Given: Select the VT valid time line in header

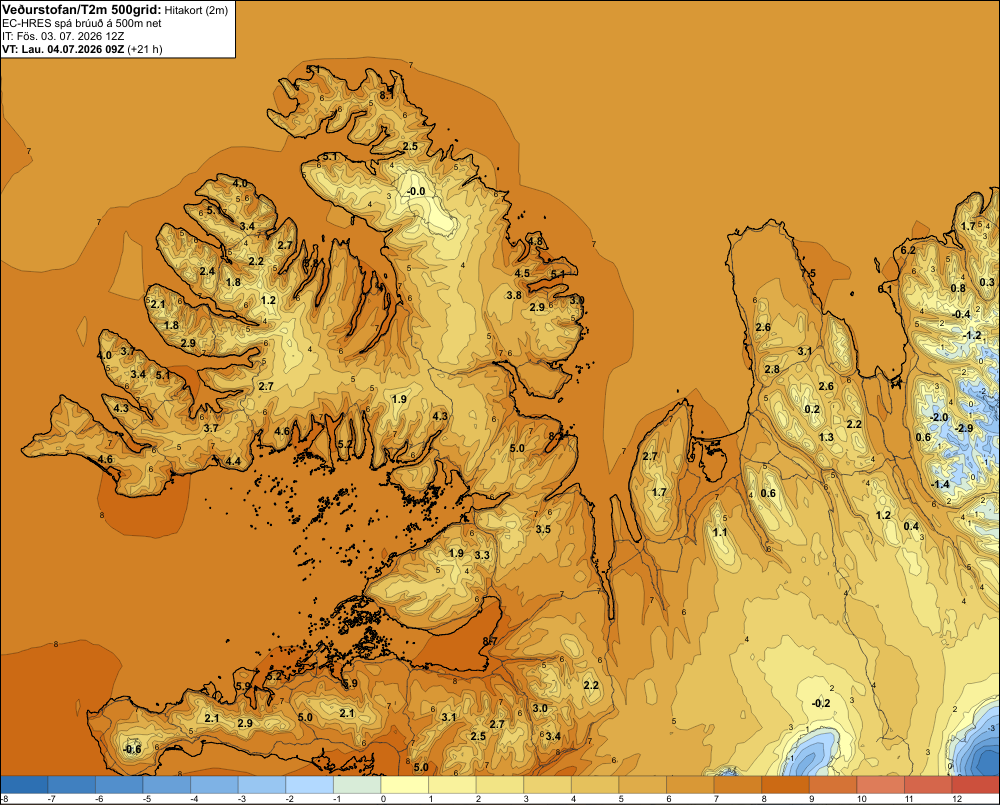Looking at the screenshot, I should coord(82,49).
